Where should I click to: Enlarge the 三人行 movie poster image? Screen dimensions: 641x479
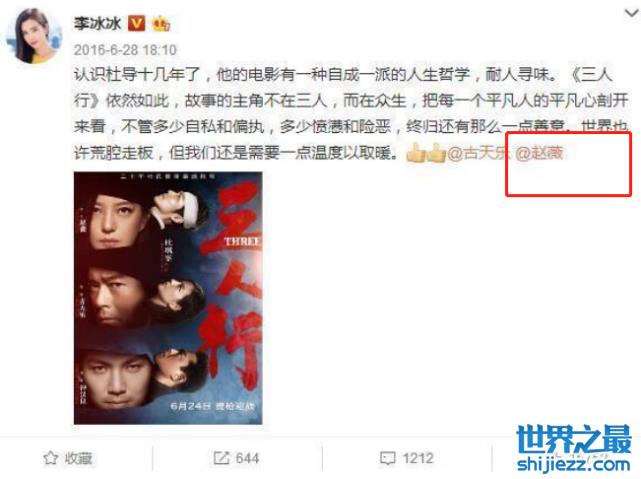click(168, 298)
